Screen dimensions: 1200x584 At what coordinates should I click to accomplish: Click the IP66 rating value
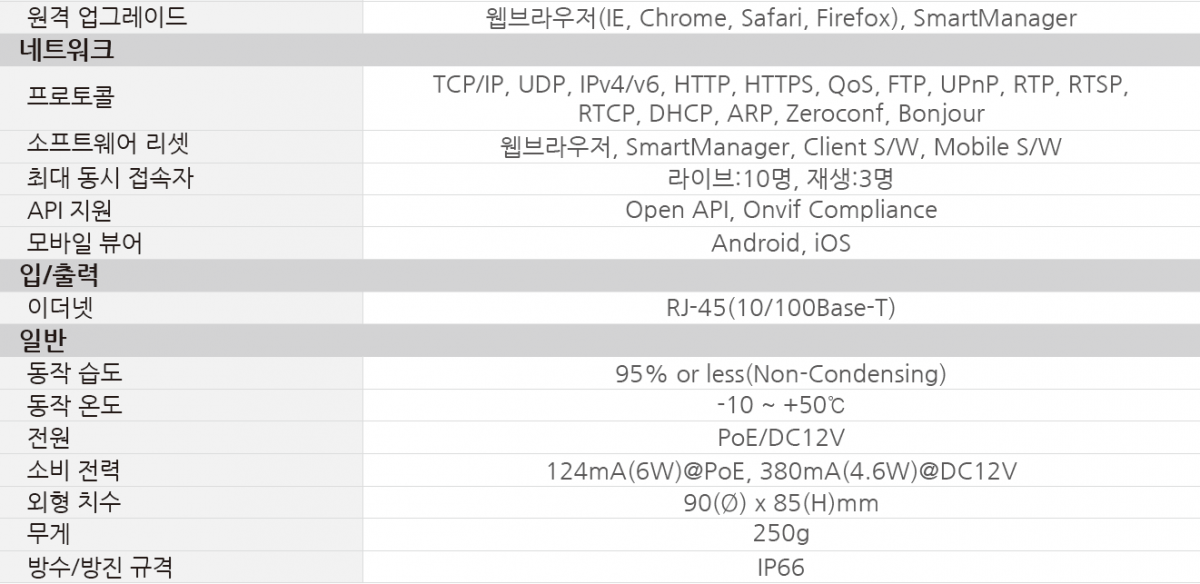pos(781,568)
